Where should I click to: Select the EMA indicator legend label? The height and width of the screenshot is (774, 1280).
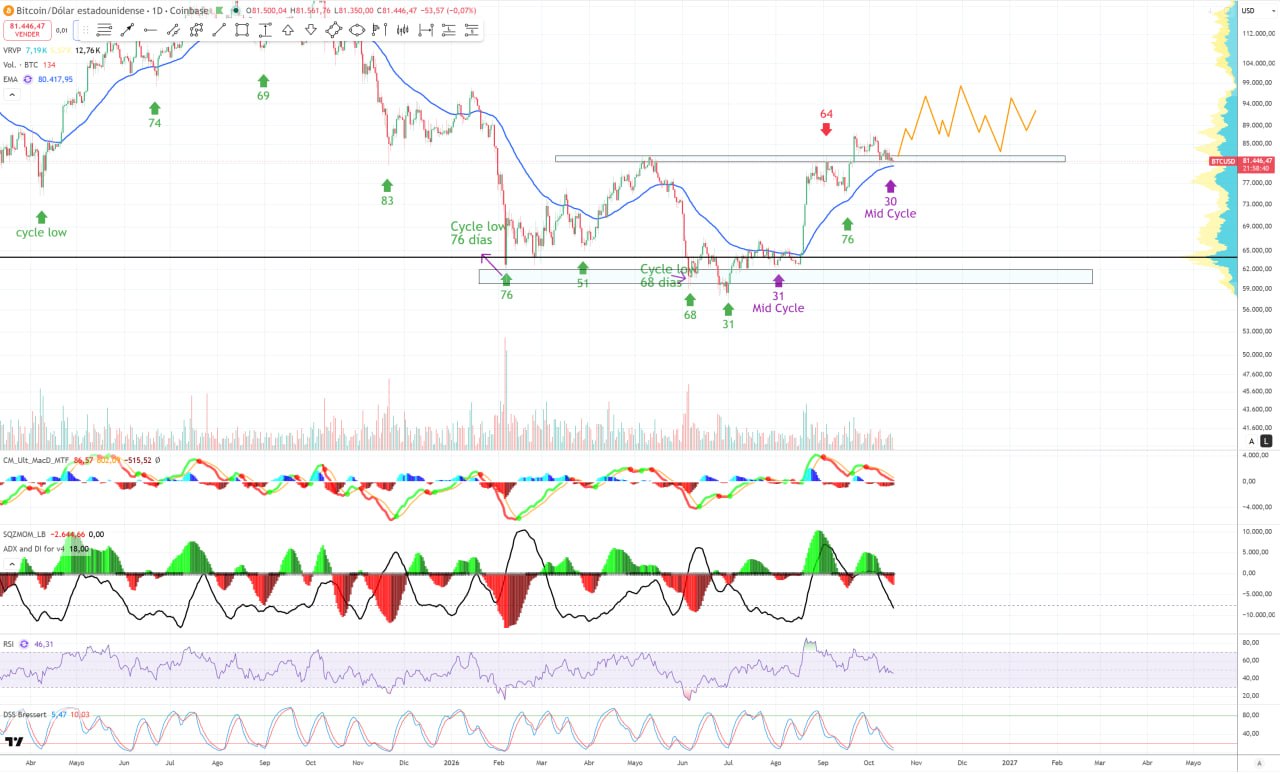pos(10,79)
